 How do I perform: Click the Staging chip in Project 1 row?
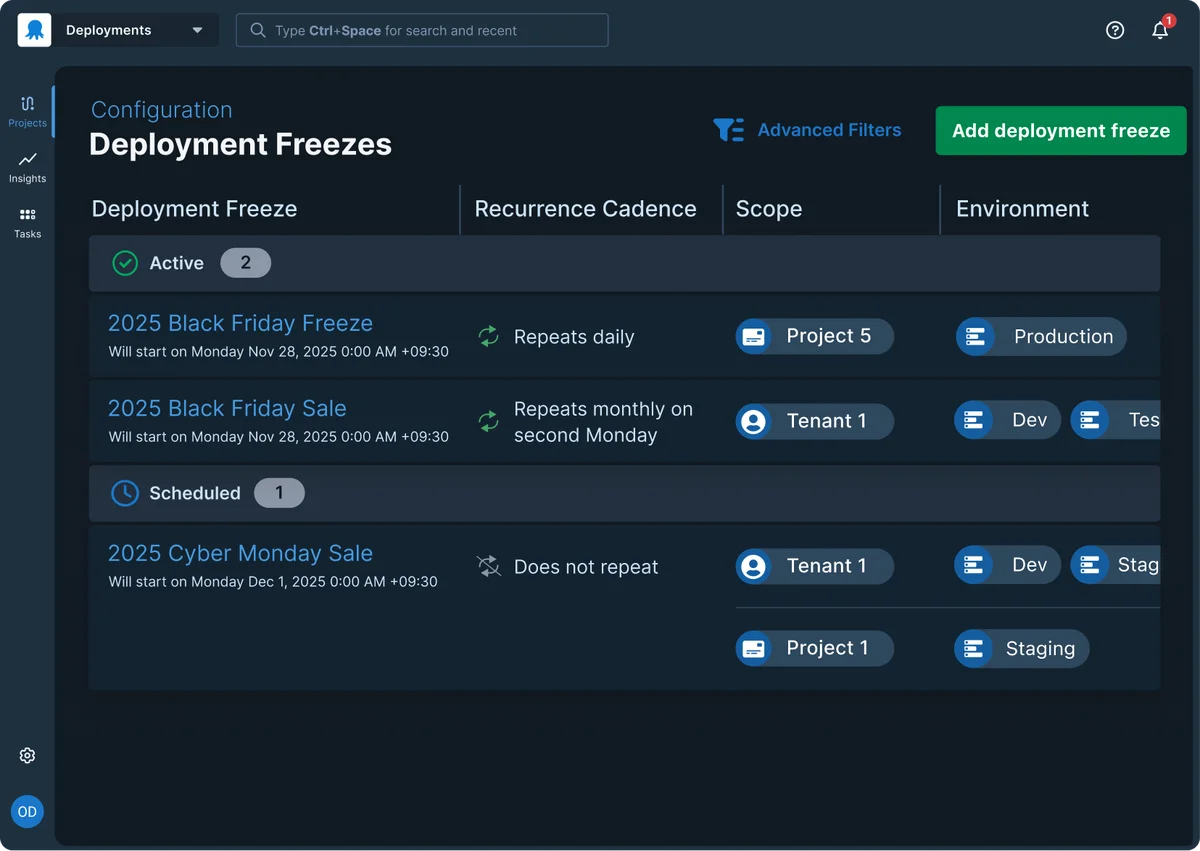1022,648
